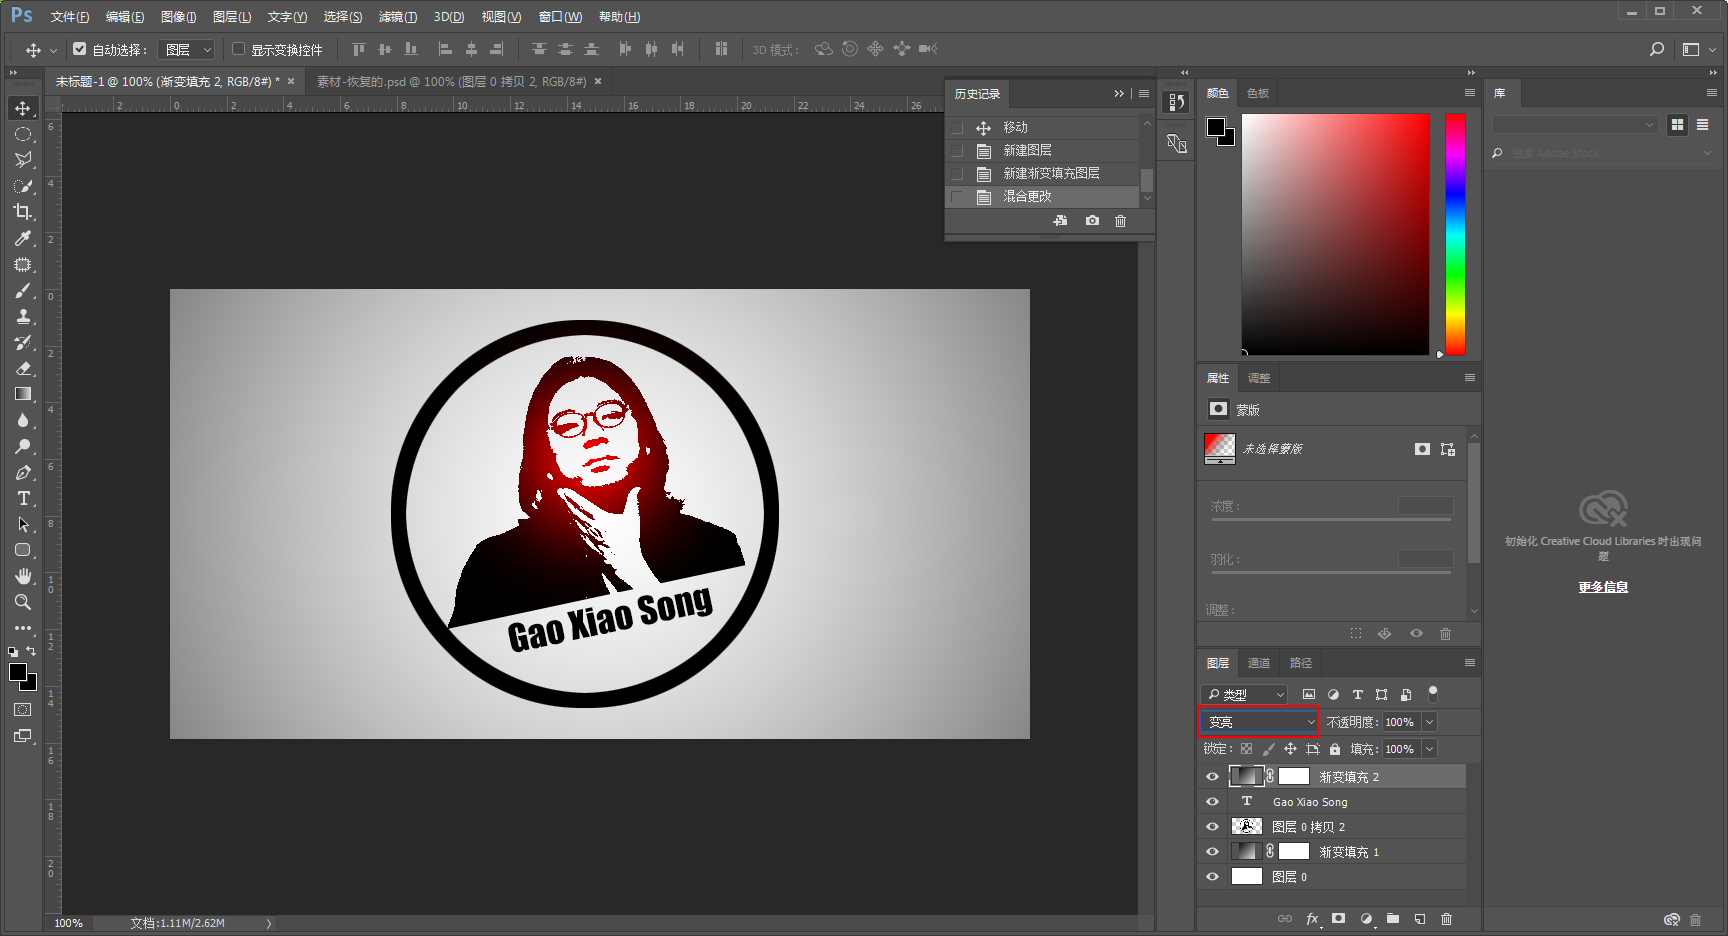The image size is (1728, 936).
Task: Open the 文件(F) menu
Action: tap(70, 17)
